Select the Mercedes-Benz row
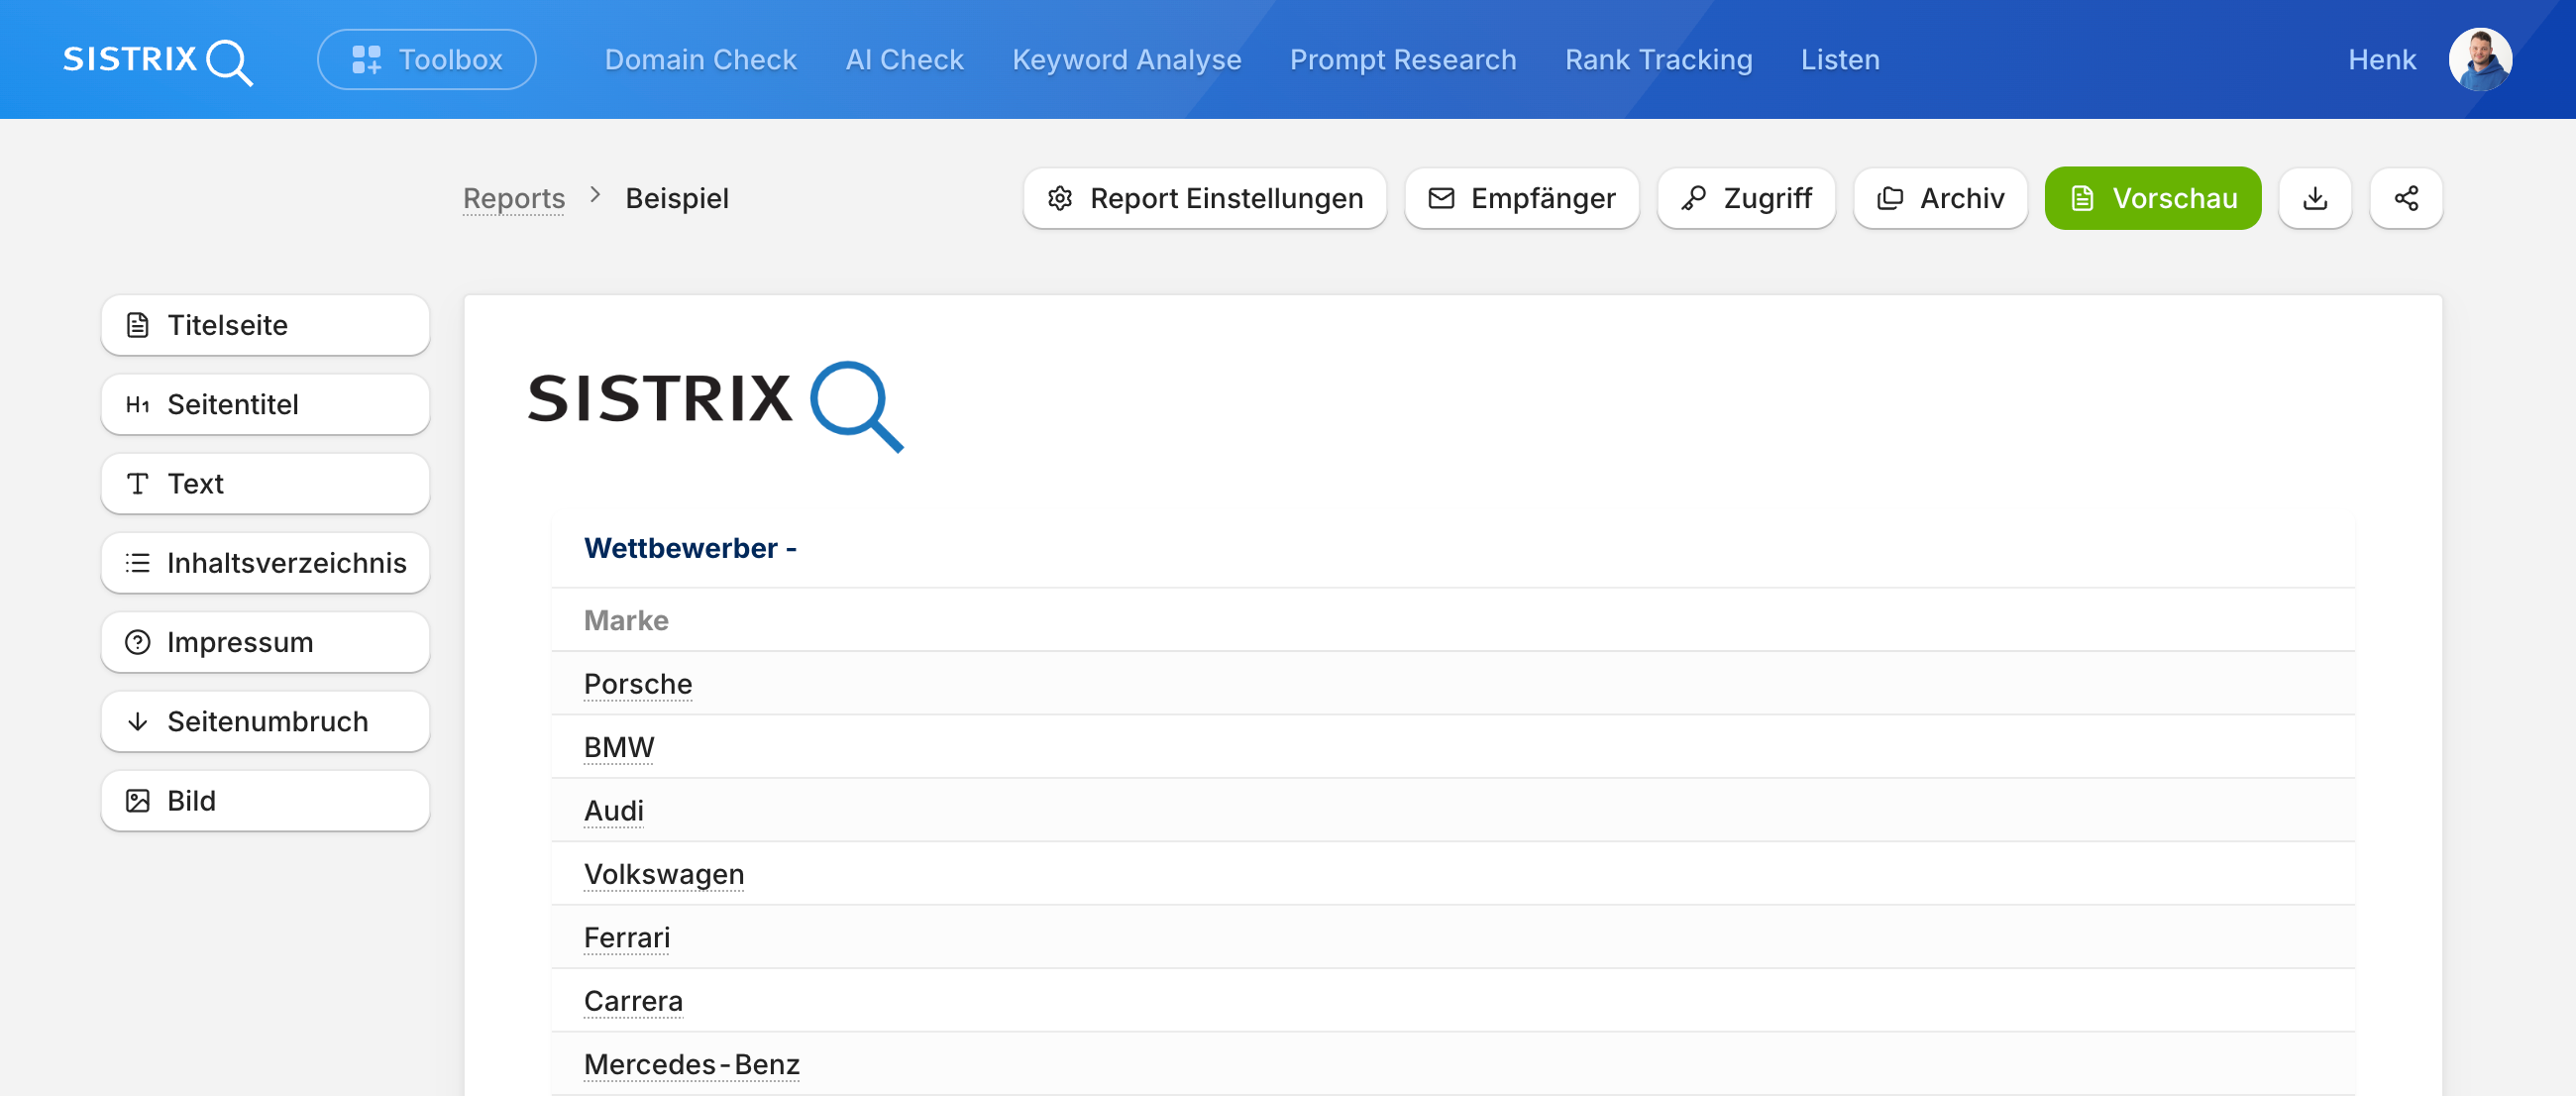Image resolution: width=2576 pixels, height=1096 pixels. (1453, 1065)
